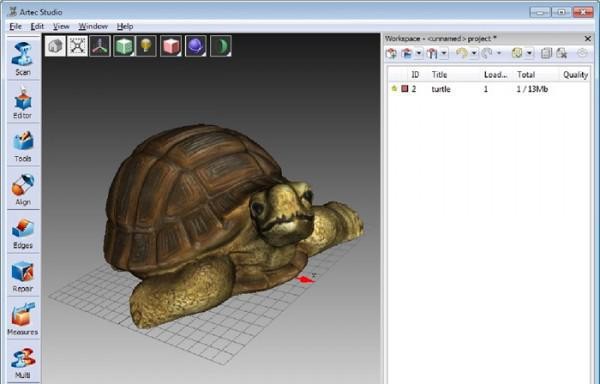This screenshot has height=384, width=600.
Task: Open the File menu
Action: [x=15, y=26]
